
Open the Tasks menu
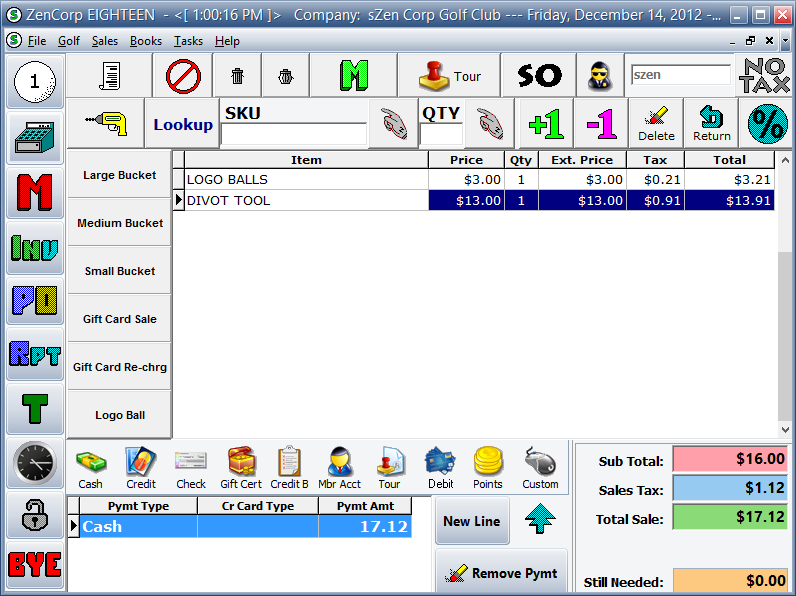point(188,41)
